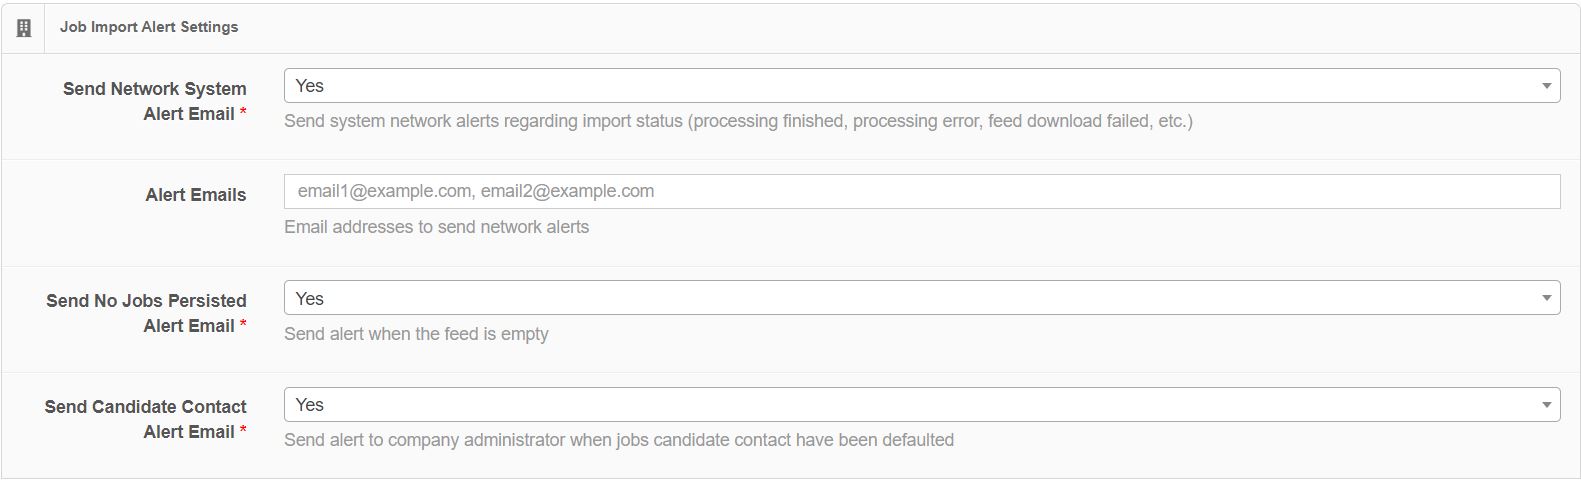
Task: Click the 'Email addresses to send network alerts' hint
Action: pos(436,227)
